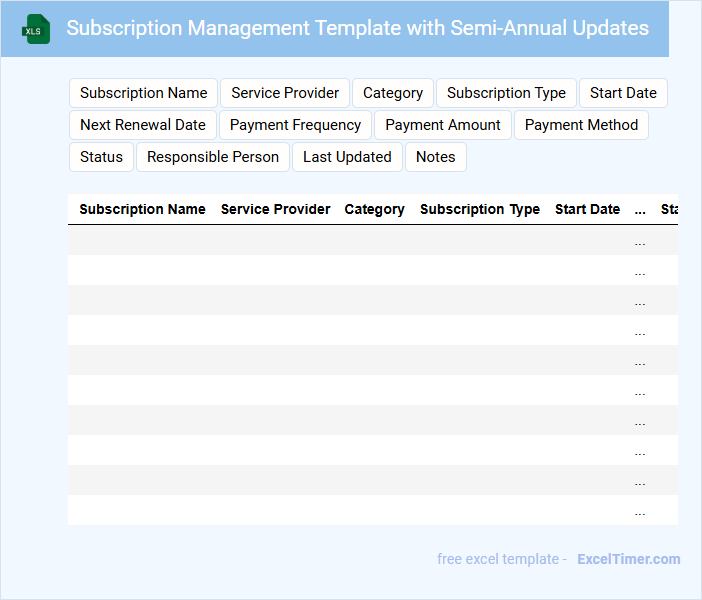
Task: Select the Last Updated tag
Action: pyautogui.click(x=347, y=157)
